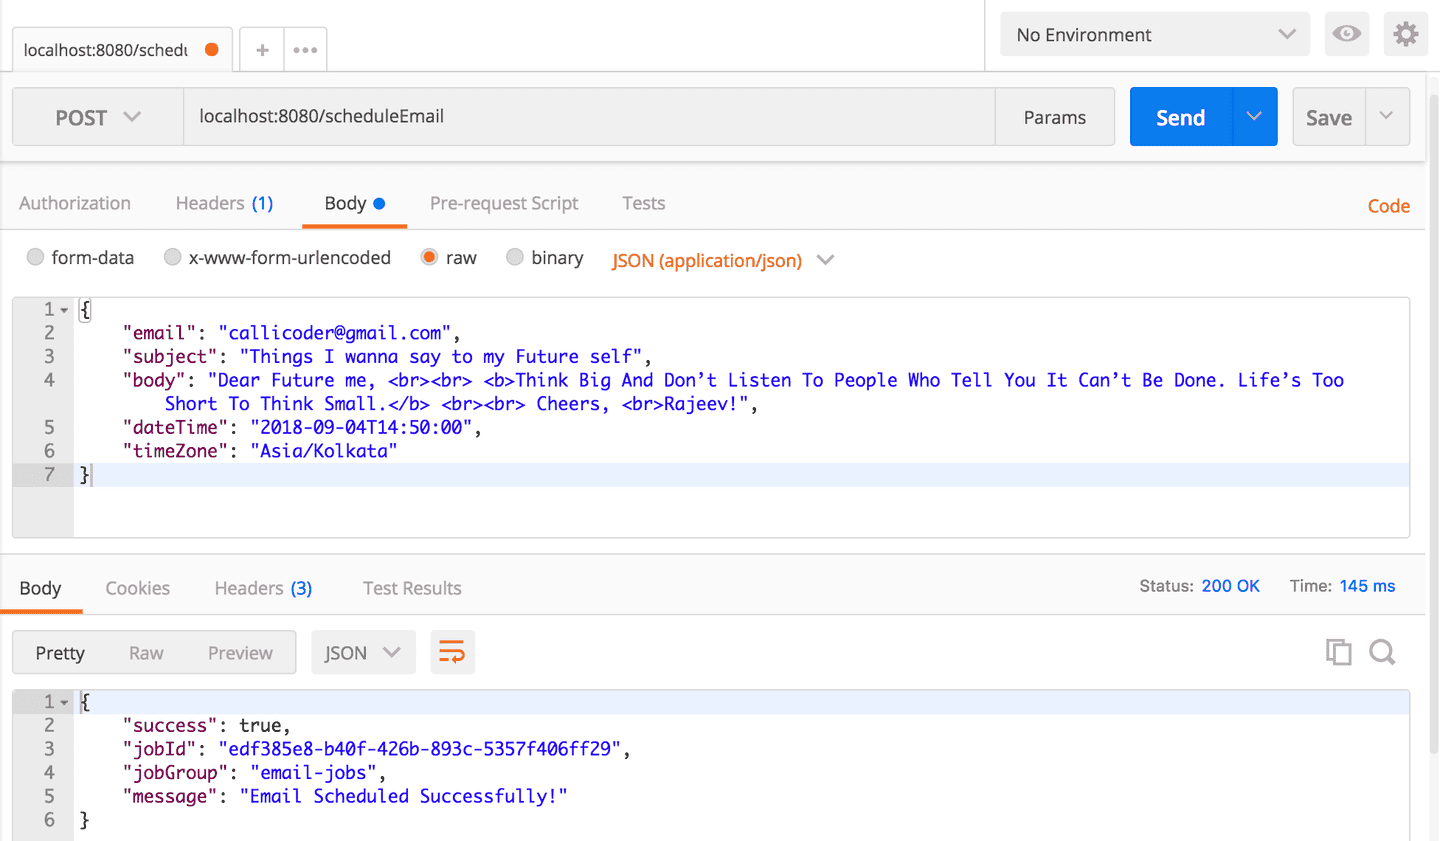Viewport: 1440px width, 841px height.
Task: Open the Code snippet generator
Action: click(1388, 205)
